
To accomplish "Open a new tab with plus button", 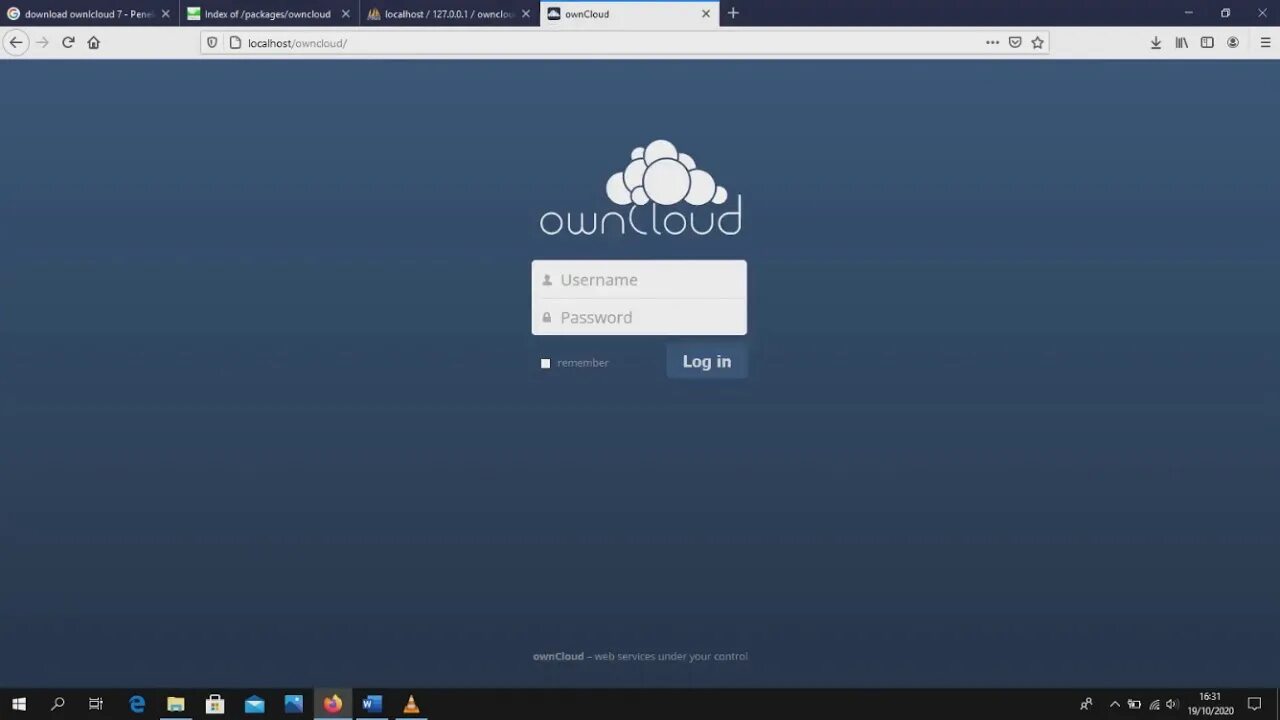I will click(733, 13).
